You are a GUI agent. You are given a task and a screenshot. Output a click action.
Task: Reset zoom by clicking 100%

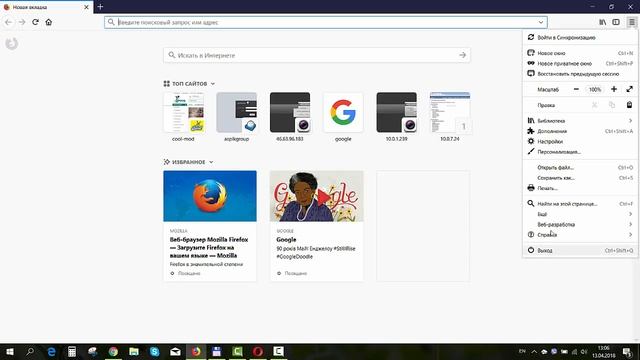[x=595, y=89]
